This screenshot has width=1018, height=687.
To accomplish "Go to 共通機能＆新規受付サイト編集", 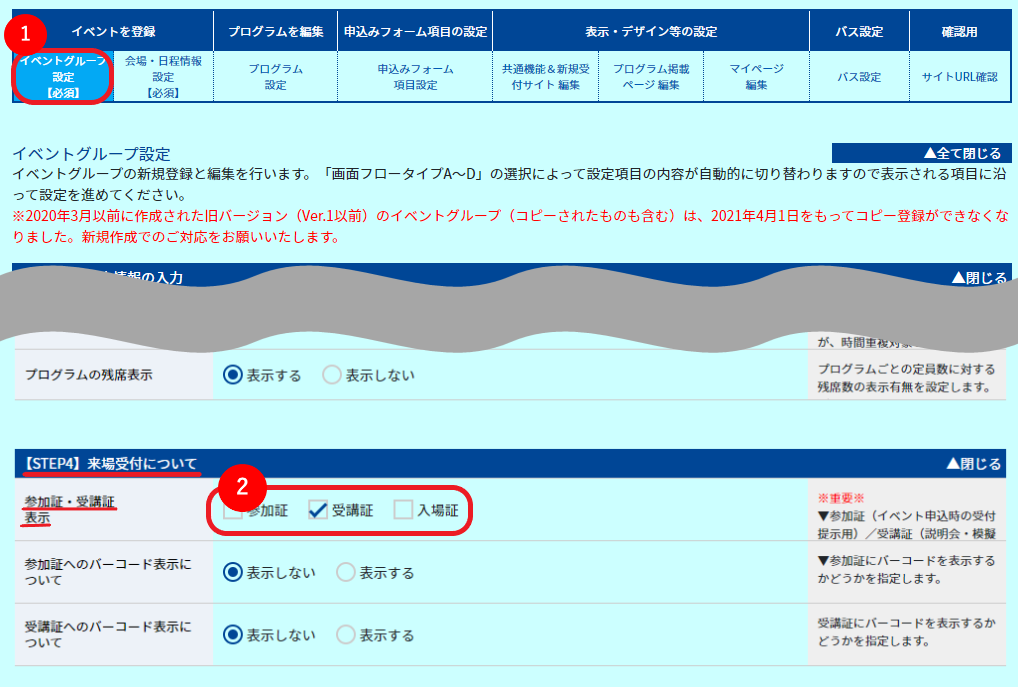I will click(545, 77).
